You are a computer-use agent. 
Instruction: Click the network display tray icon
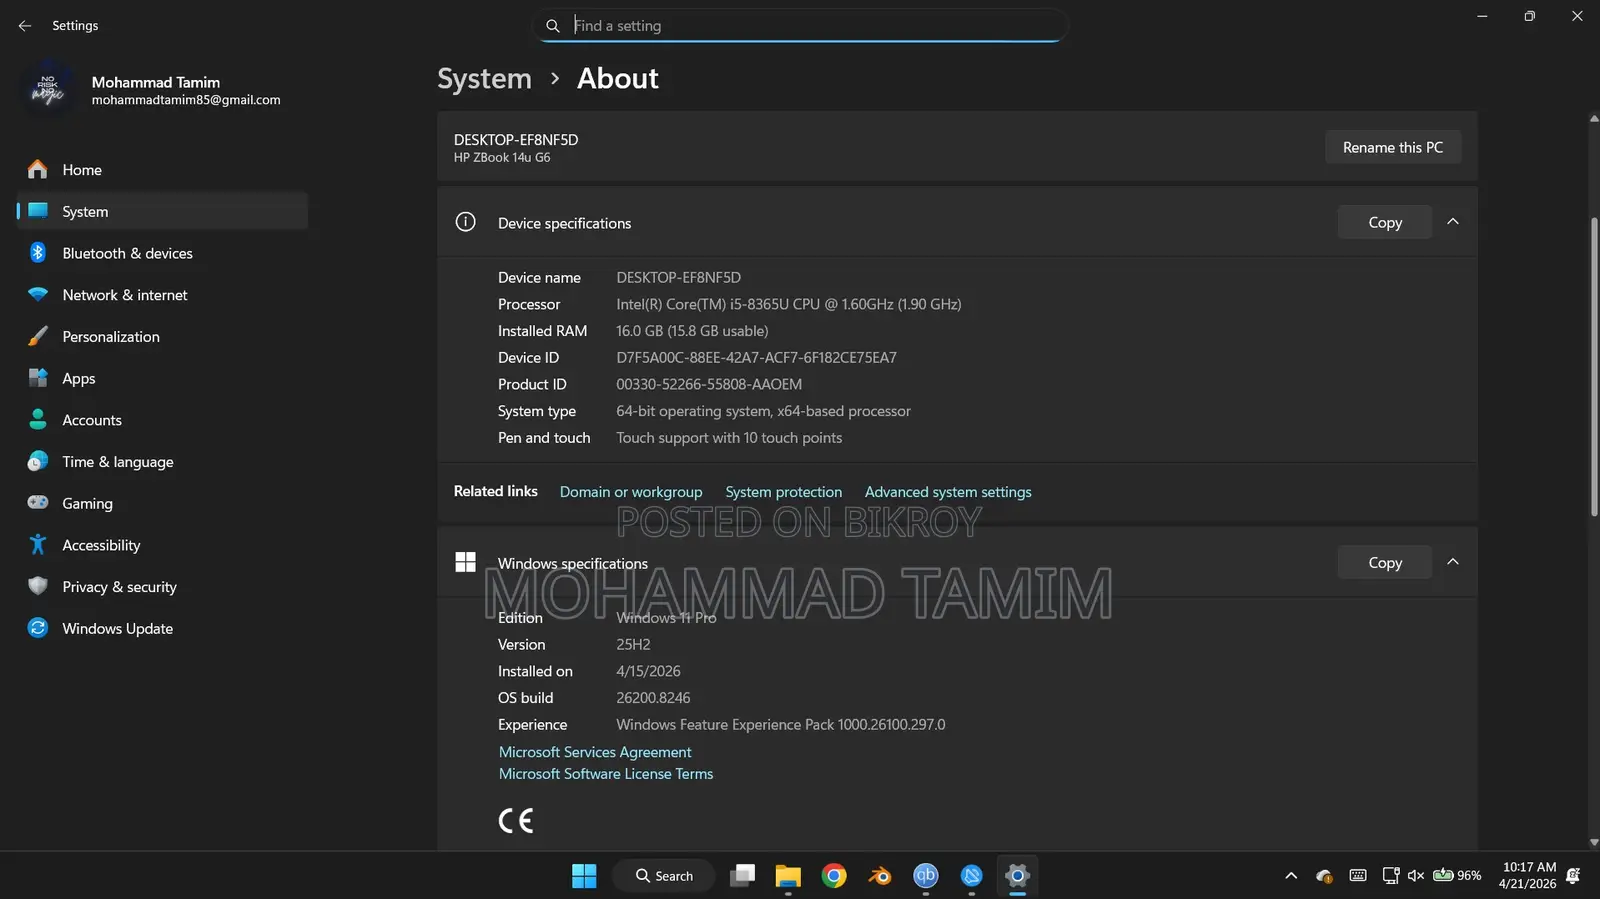tap(1390, 876)
